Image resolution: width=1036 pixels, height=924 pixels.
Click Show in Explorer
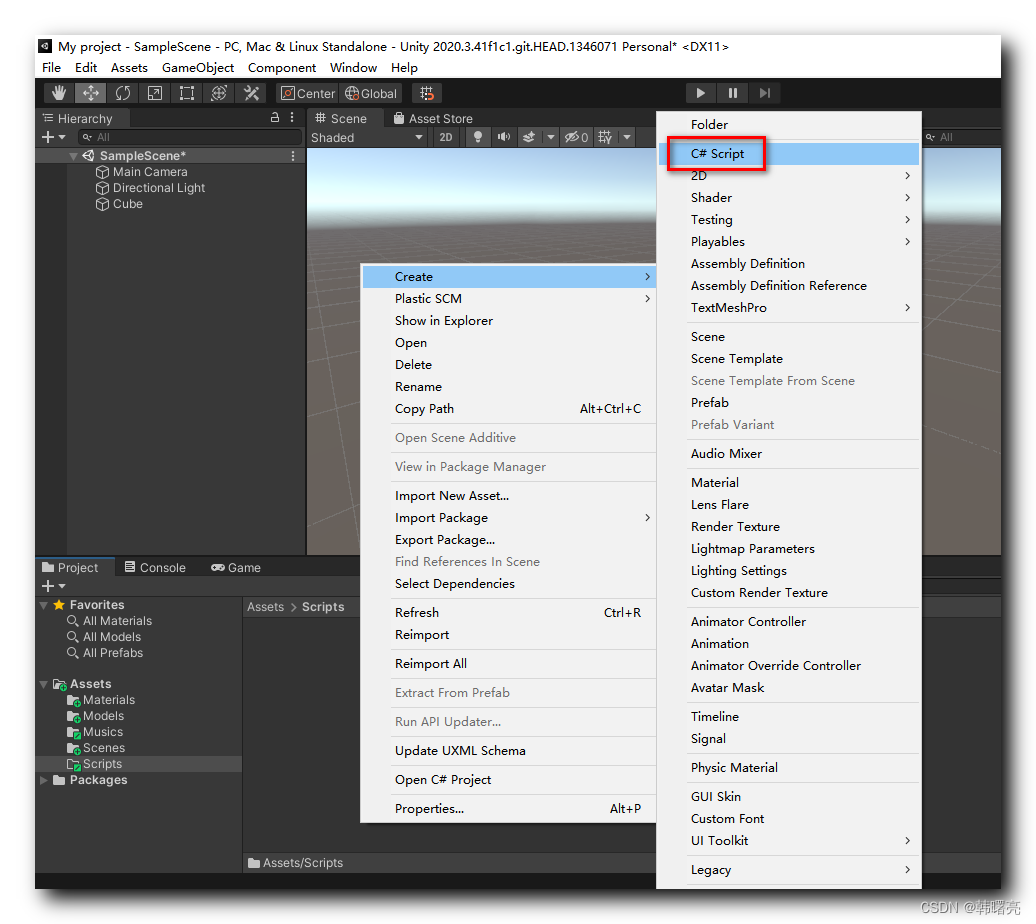509,321
